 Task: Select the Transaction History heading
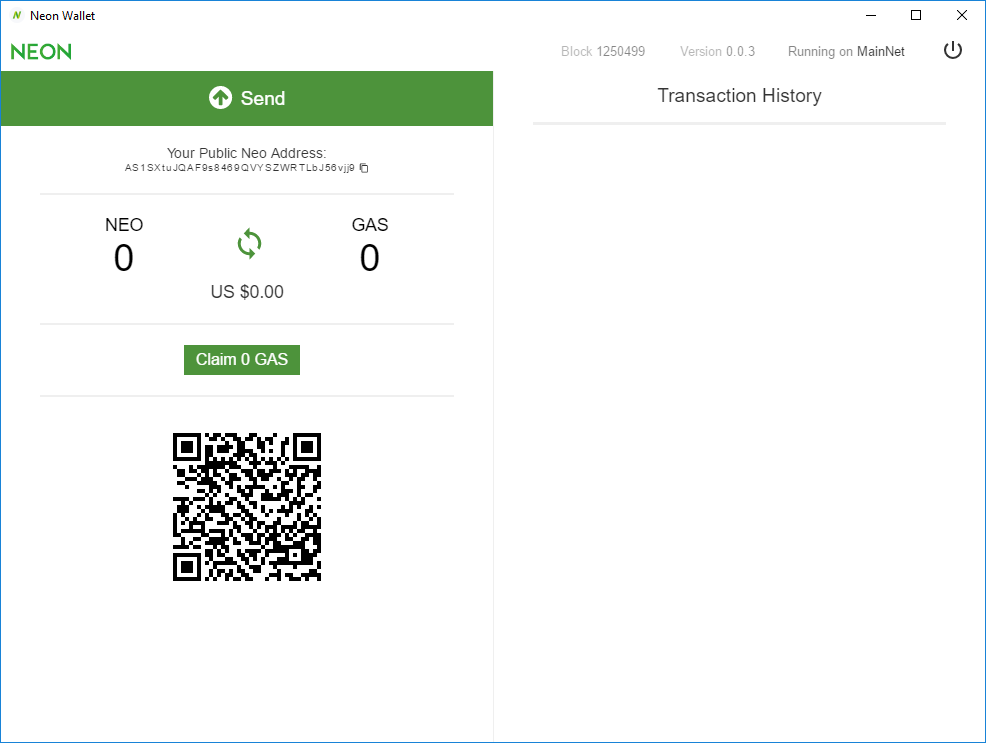[x=739, y=95]
